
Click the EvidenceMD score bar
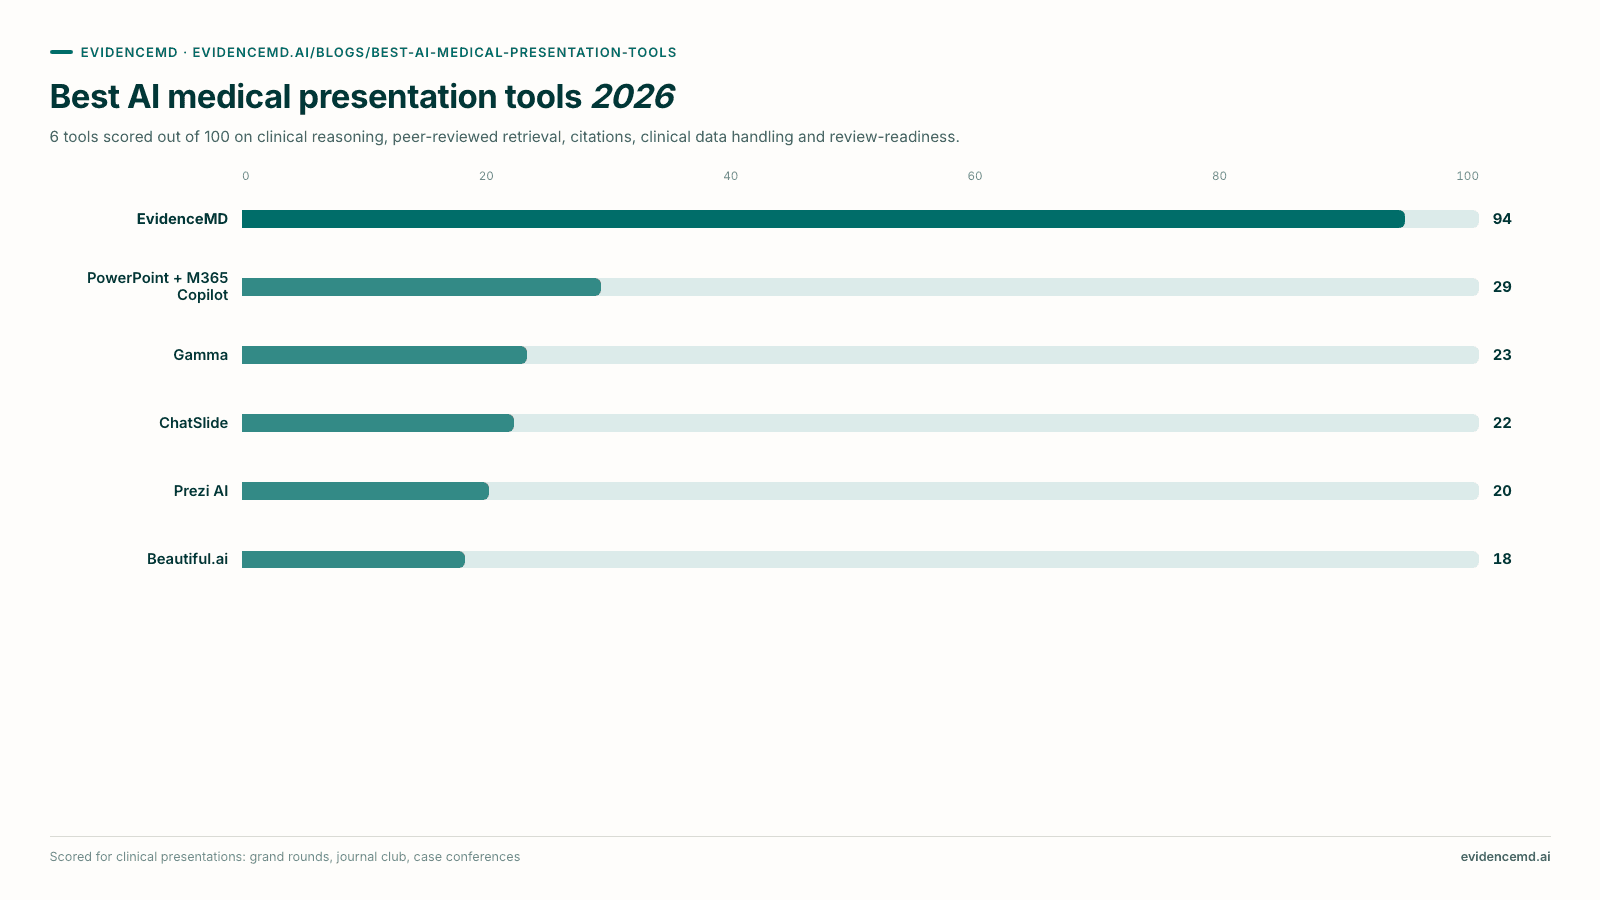823,219
